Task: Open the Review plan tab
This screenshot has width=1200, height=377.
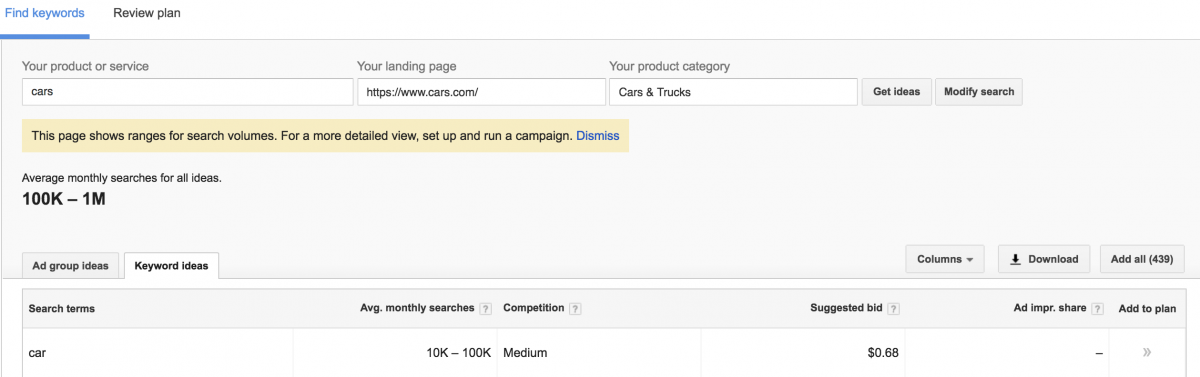Action: 147,14
